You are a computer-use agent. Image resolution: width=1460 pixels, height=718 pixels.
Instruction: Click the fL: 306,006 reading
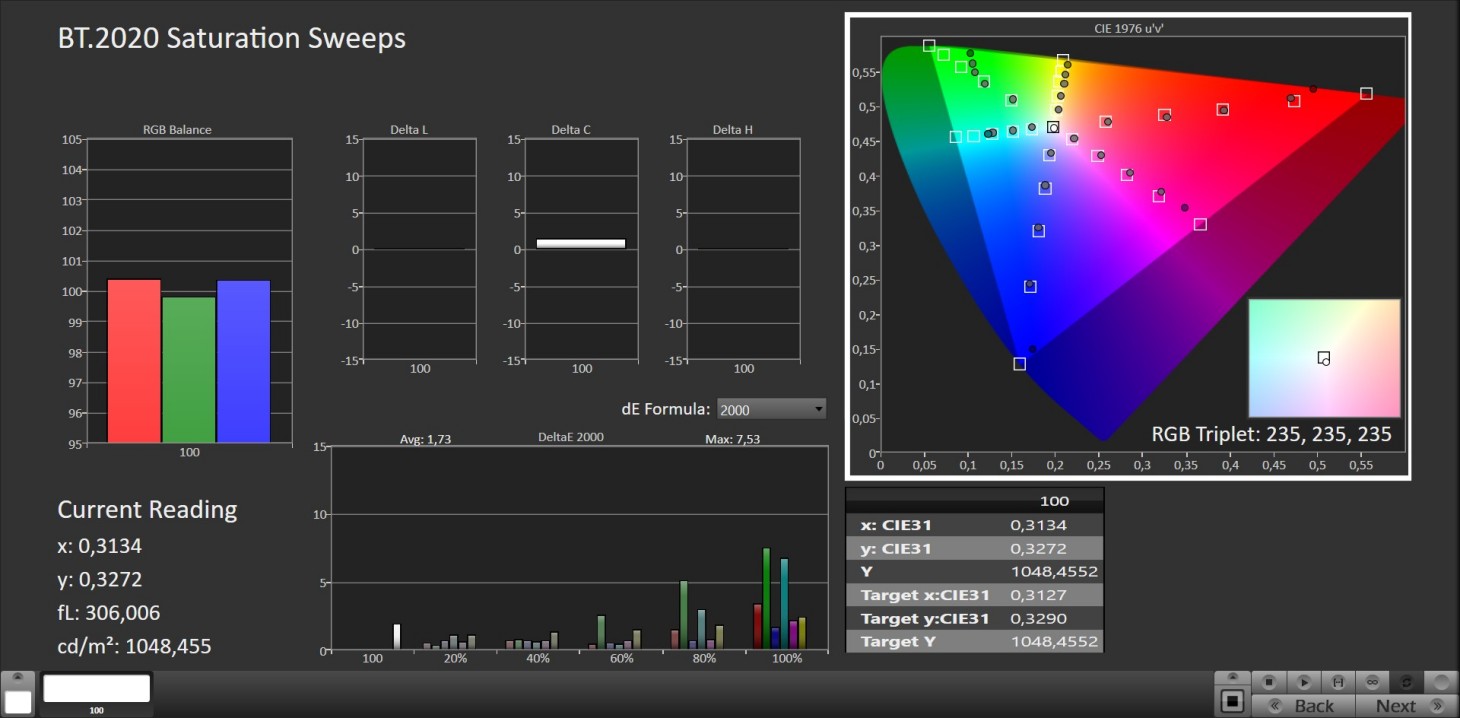tap(109, 613)
